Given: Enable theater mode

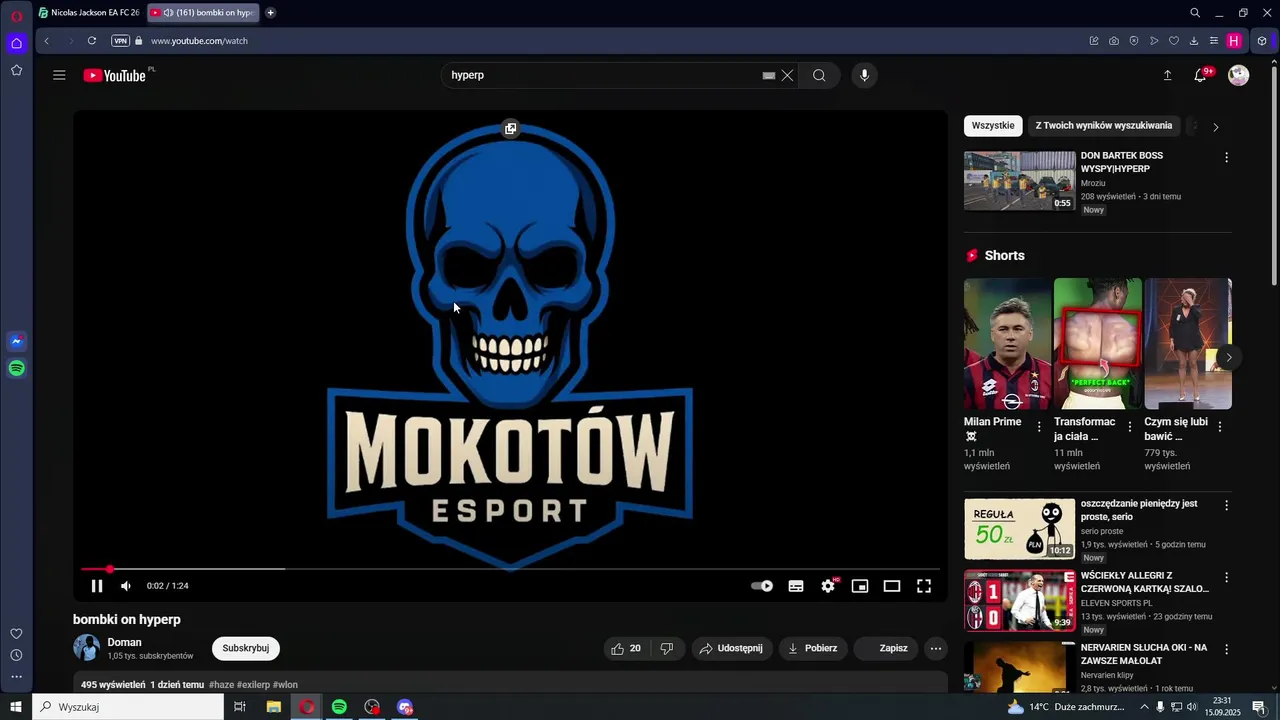Looking at the screenshot, I should tap(892, 586).
